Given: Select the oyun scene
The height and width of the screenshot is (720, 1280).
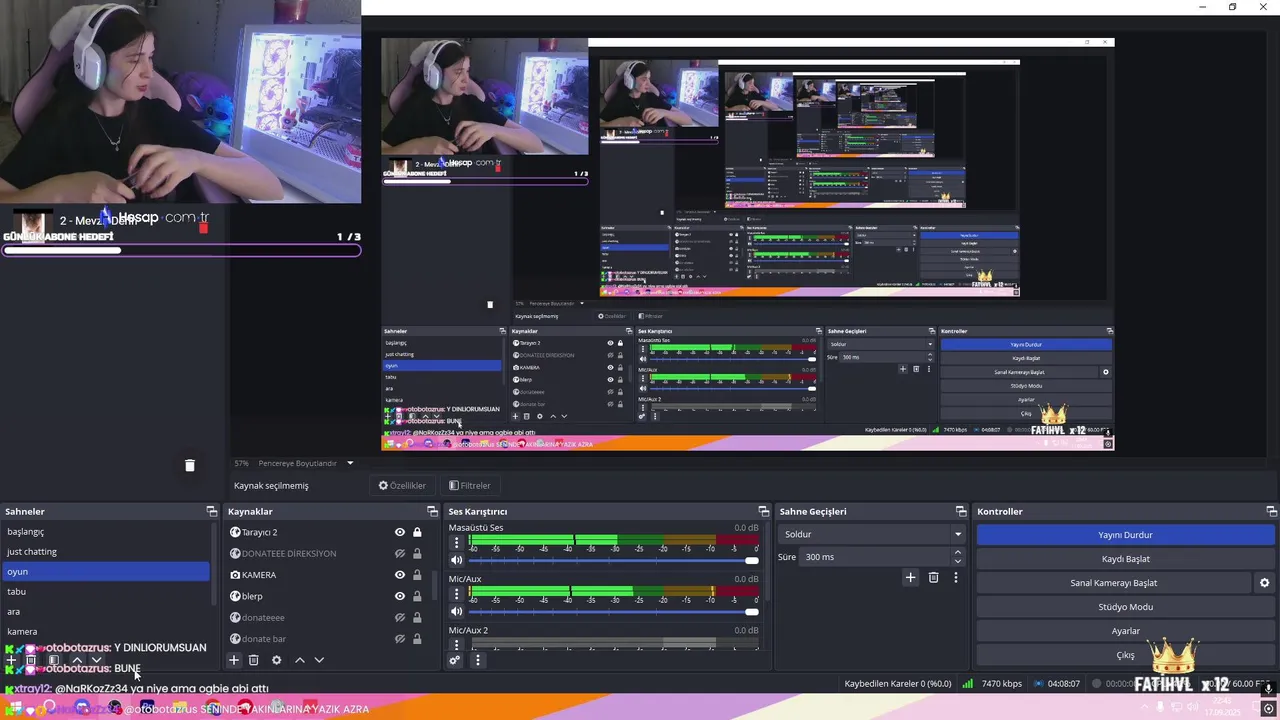Looking at the screenshot, I should click(106, 571).
